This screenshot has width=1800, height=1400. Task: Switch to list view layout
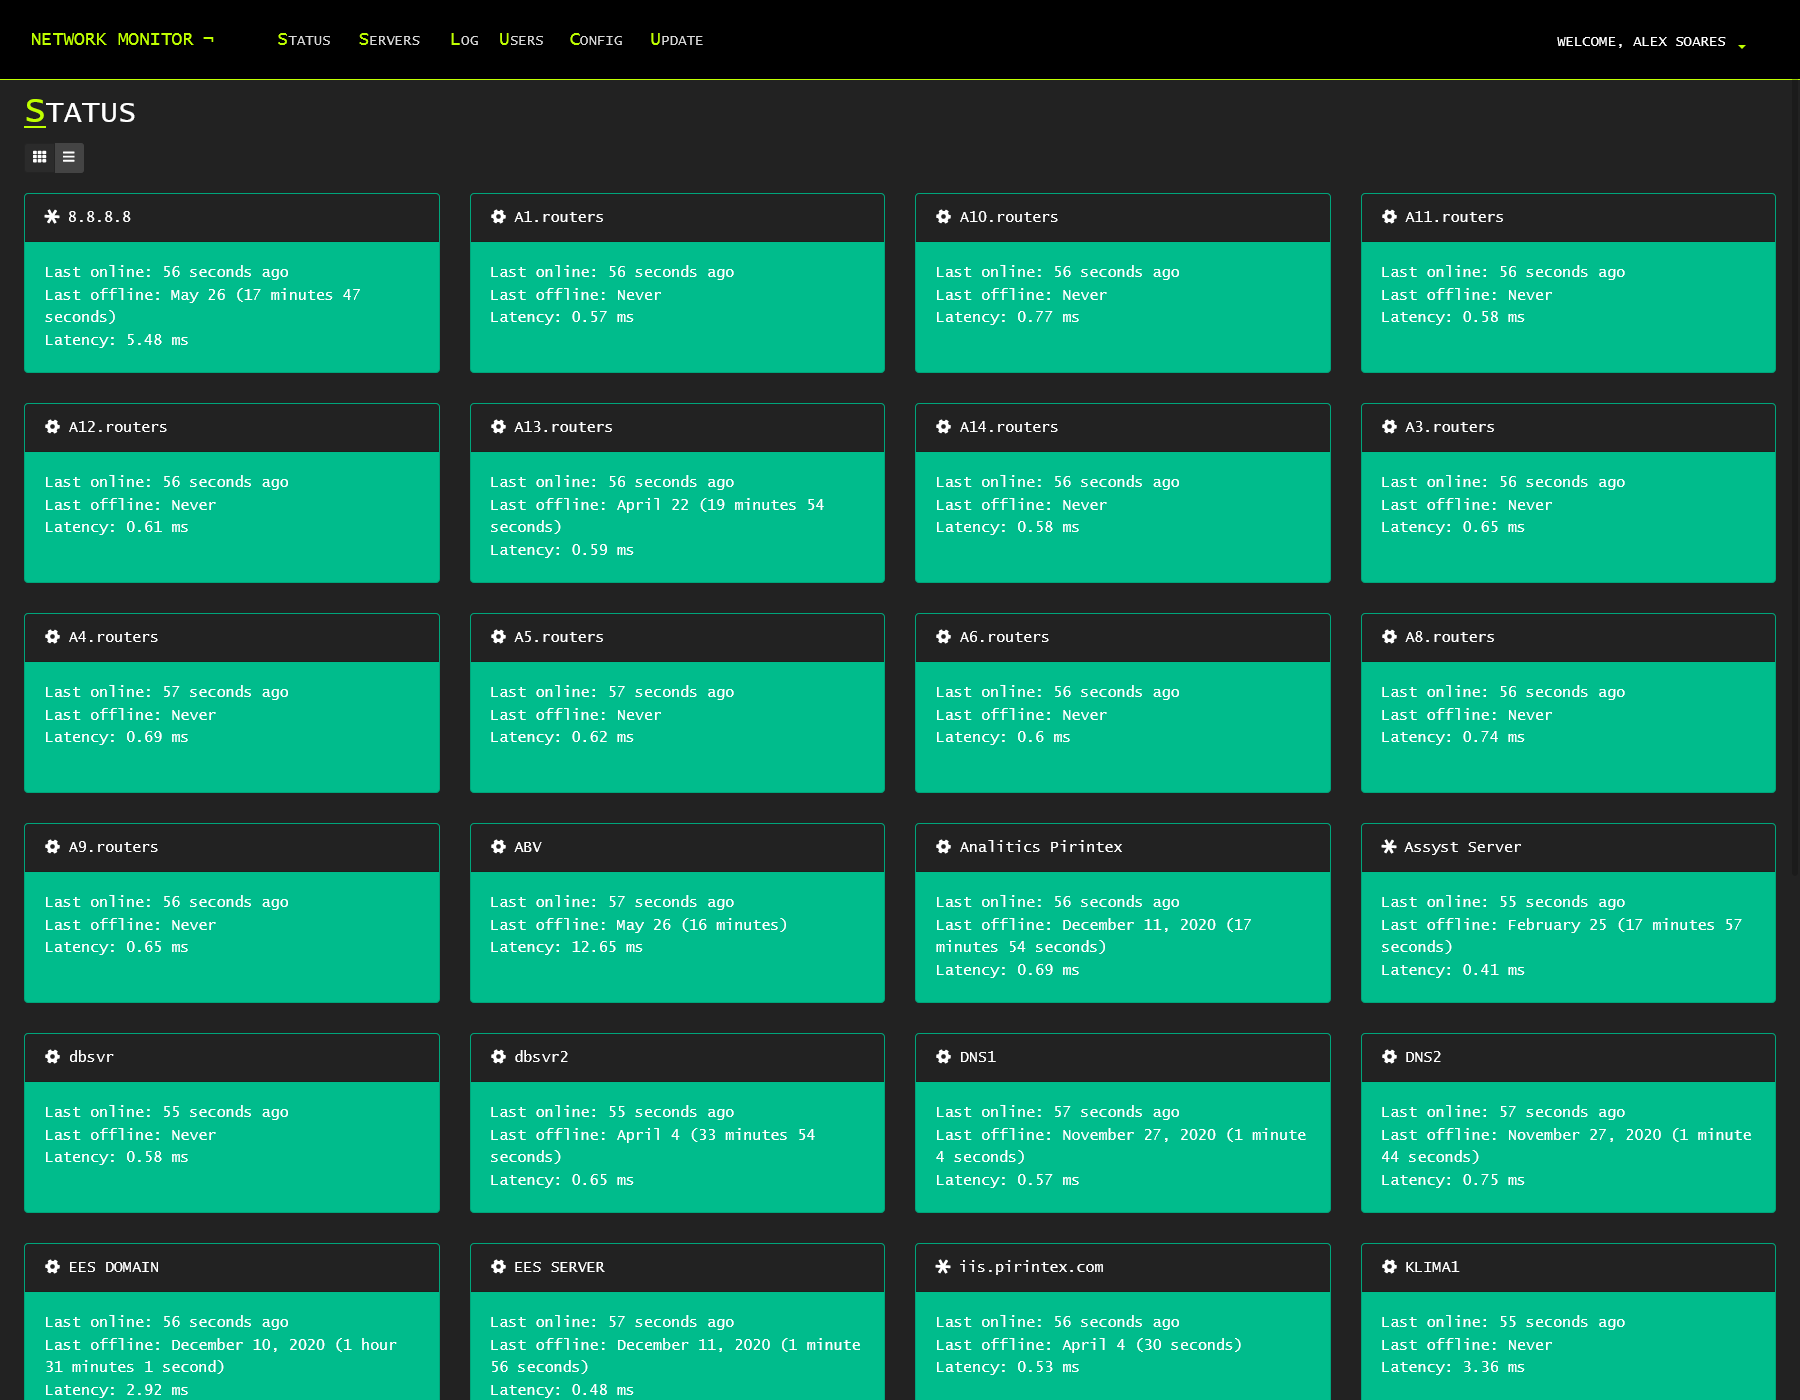click(x=69, y=157)
